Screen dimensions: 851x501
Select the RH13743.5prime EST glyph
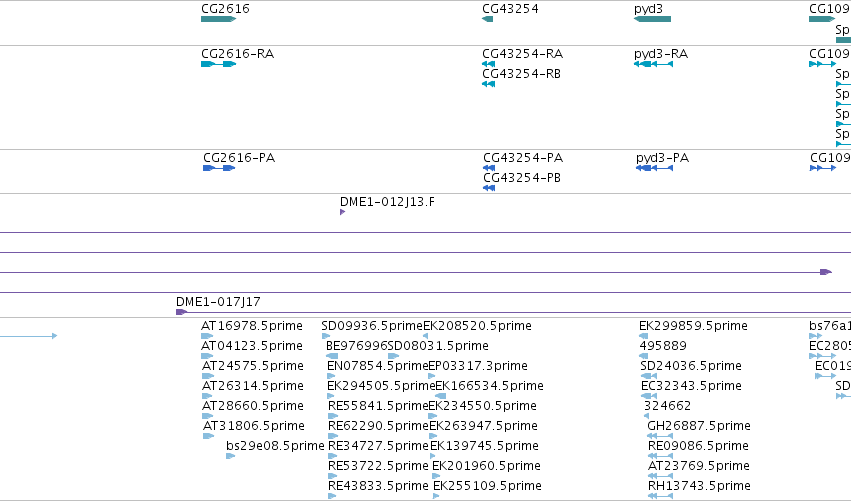pyautogui.click(x=661, y=496)
